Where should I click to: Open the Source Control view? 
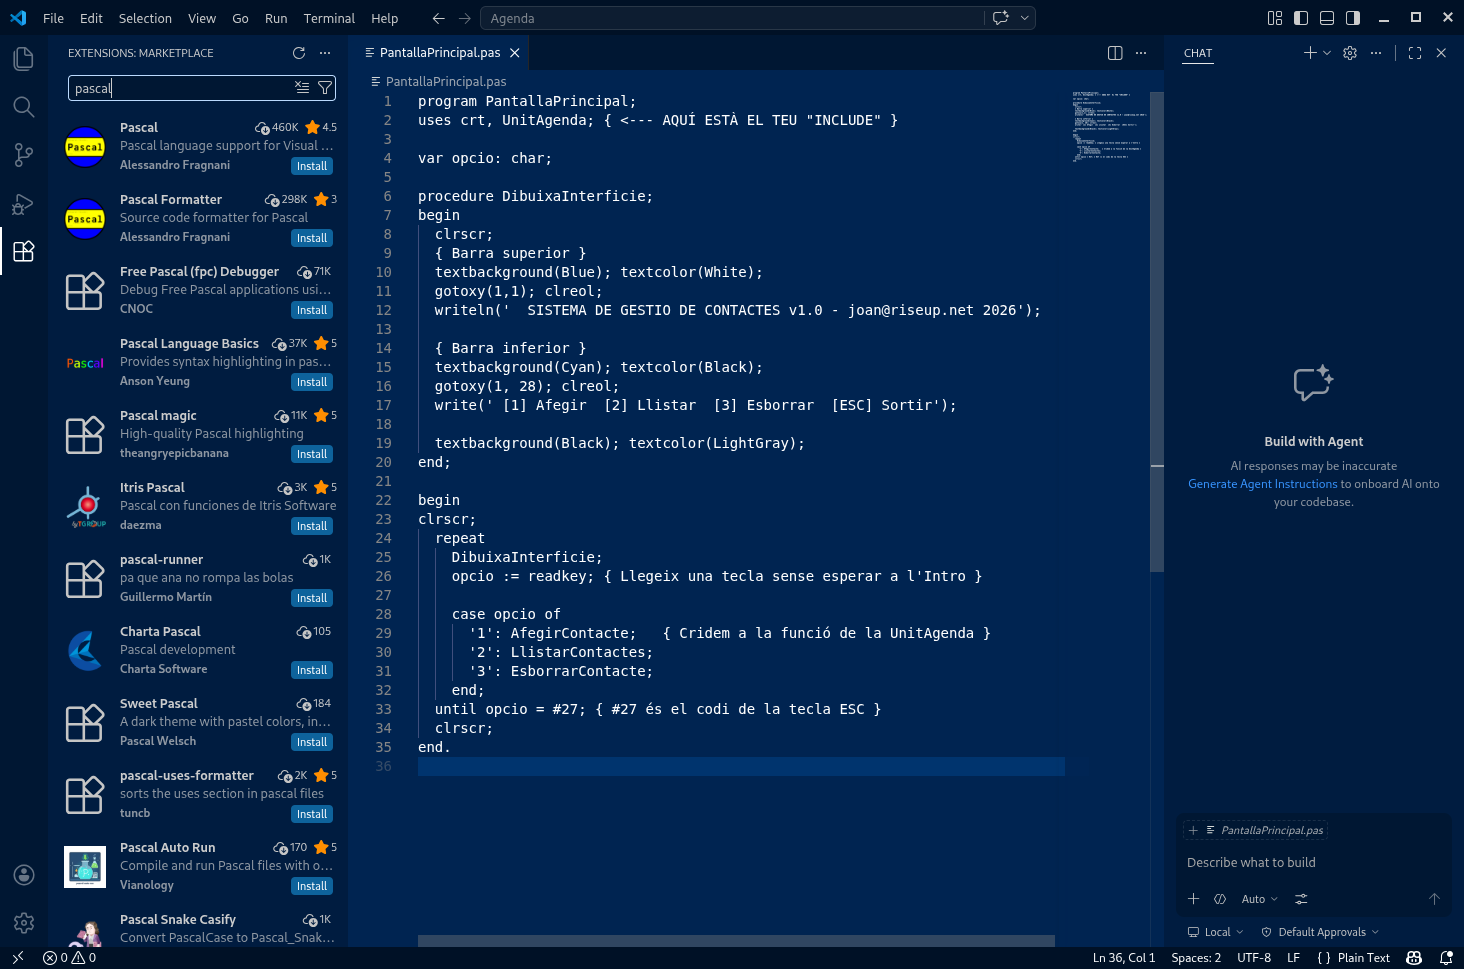(x=24, y=155)
